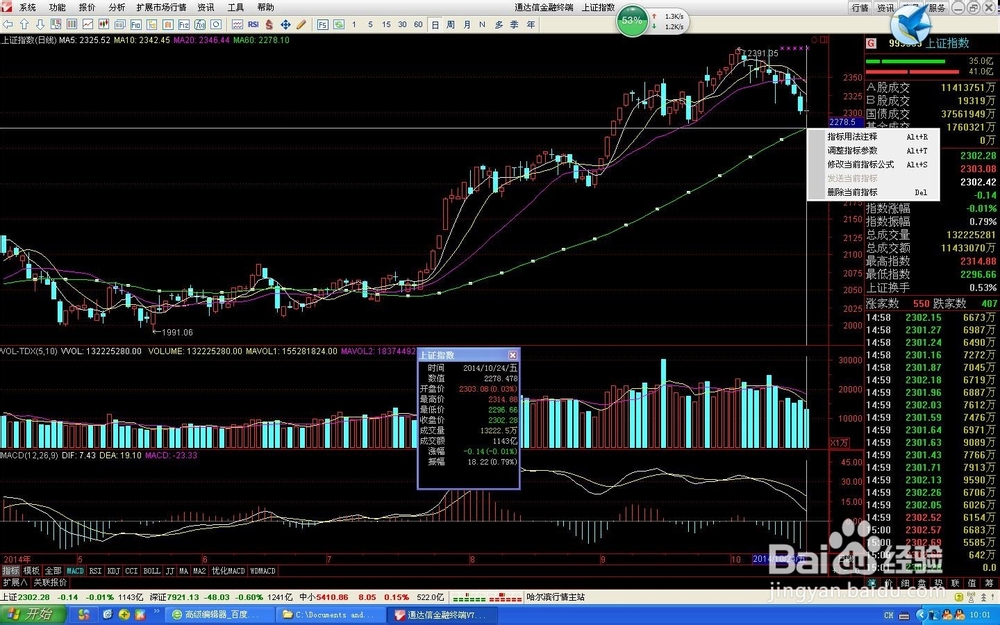Click the wave line indicator icon

pyautogui.click(x=237, y=24)
